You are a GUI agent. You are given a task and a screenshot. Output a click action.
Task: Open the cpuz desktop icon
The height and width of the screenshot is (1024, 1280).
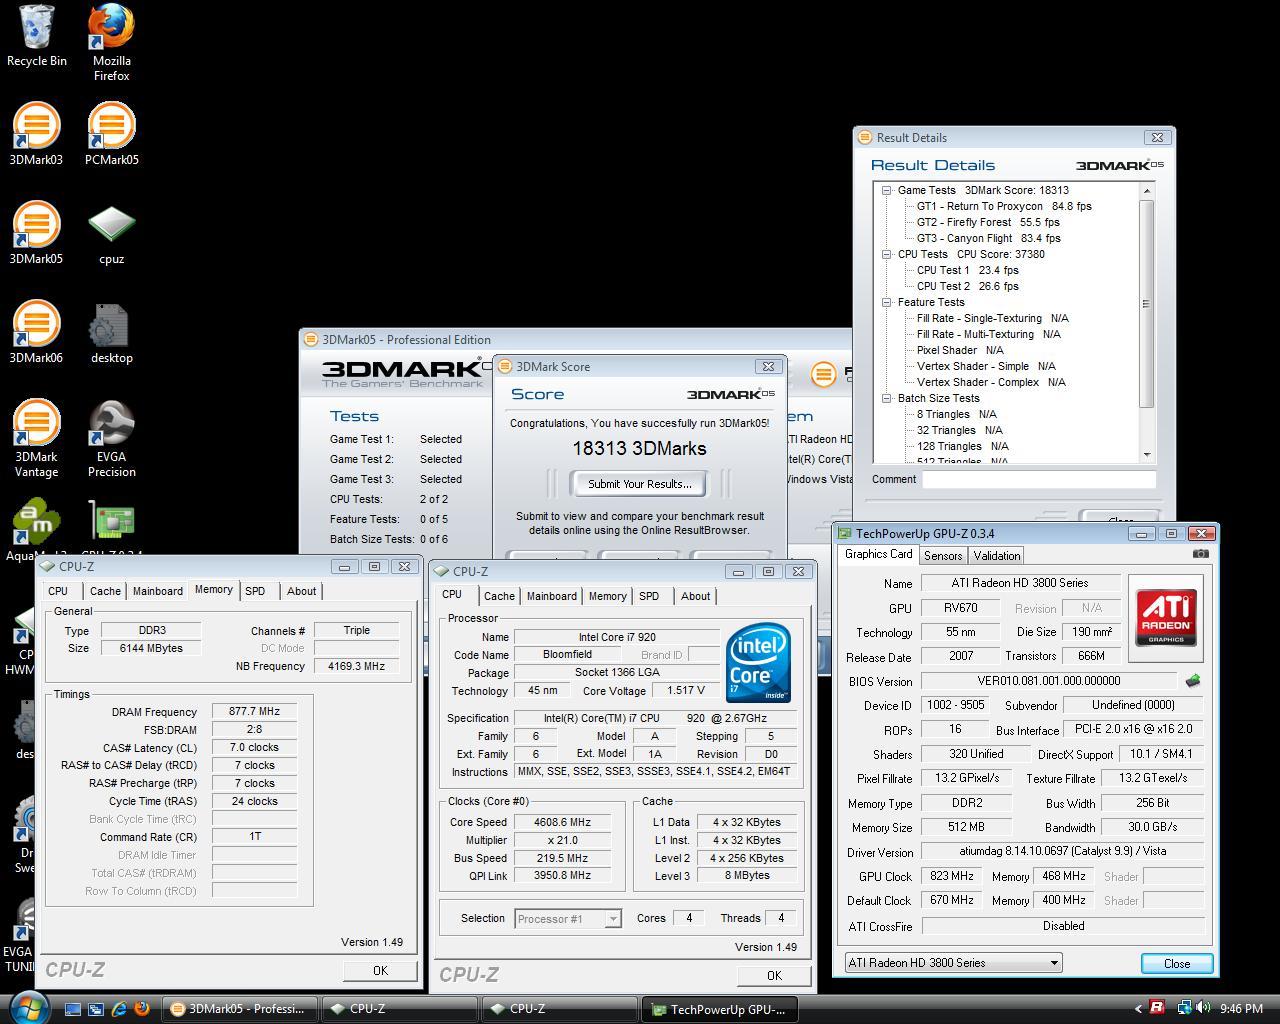tap(111, 233)
